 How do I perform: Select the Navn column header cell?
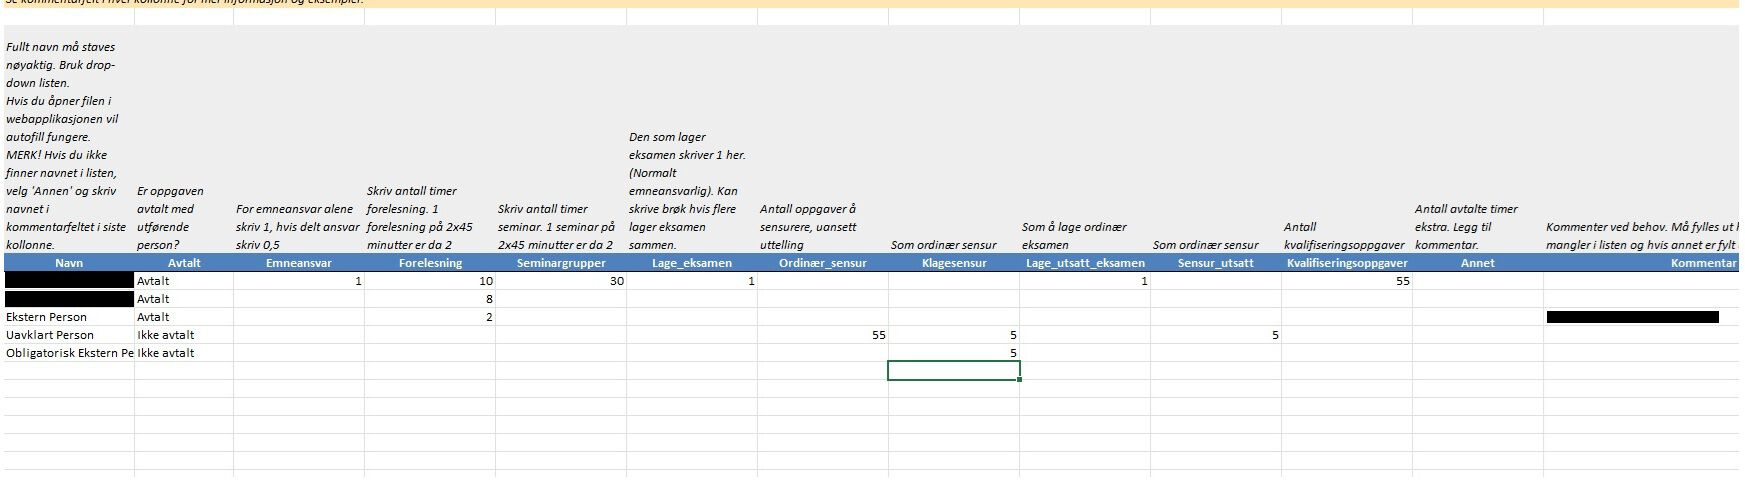pyautogui.click(x=69, y=263)
